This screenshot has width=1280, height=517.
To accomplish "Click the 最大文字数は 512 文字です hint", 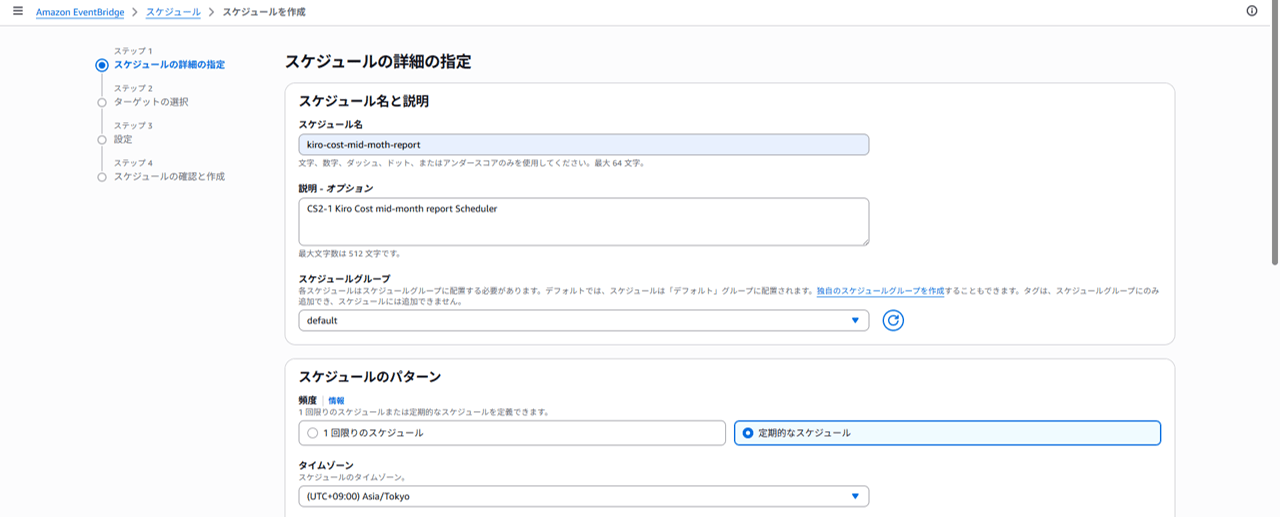I will [x=350, y=254].
